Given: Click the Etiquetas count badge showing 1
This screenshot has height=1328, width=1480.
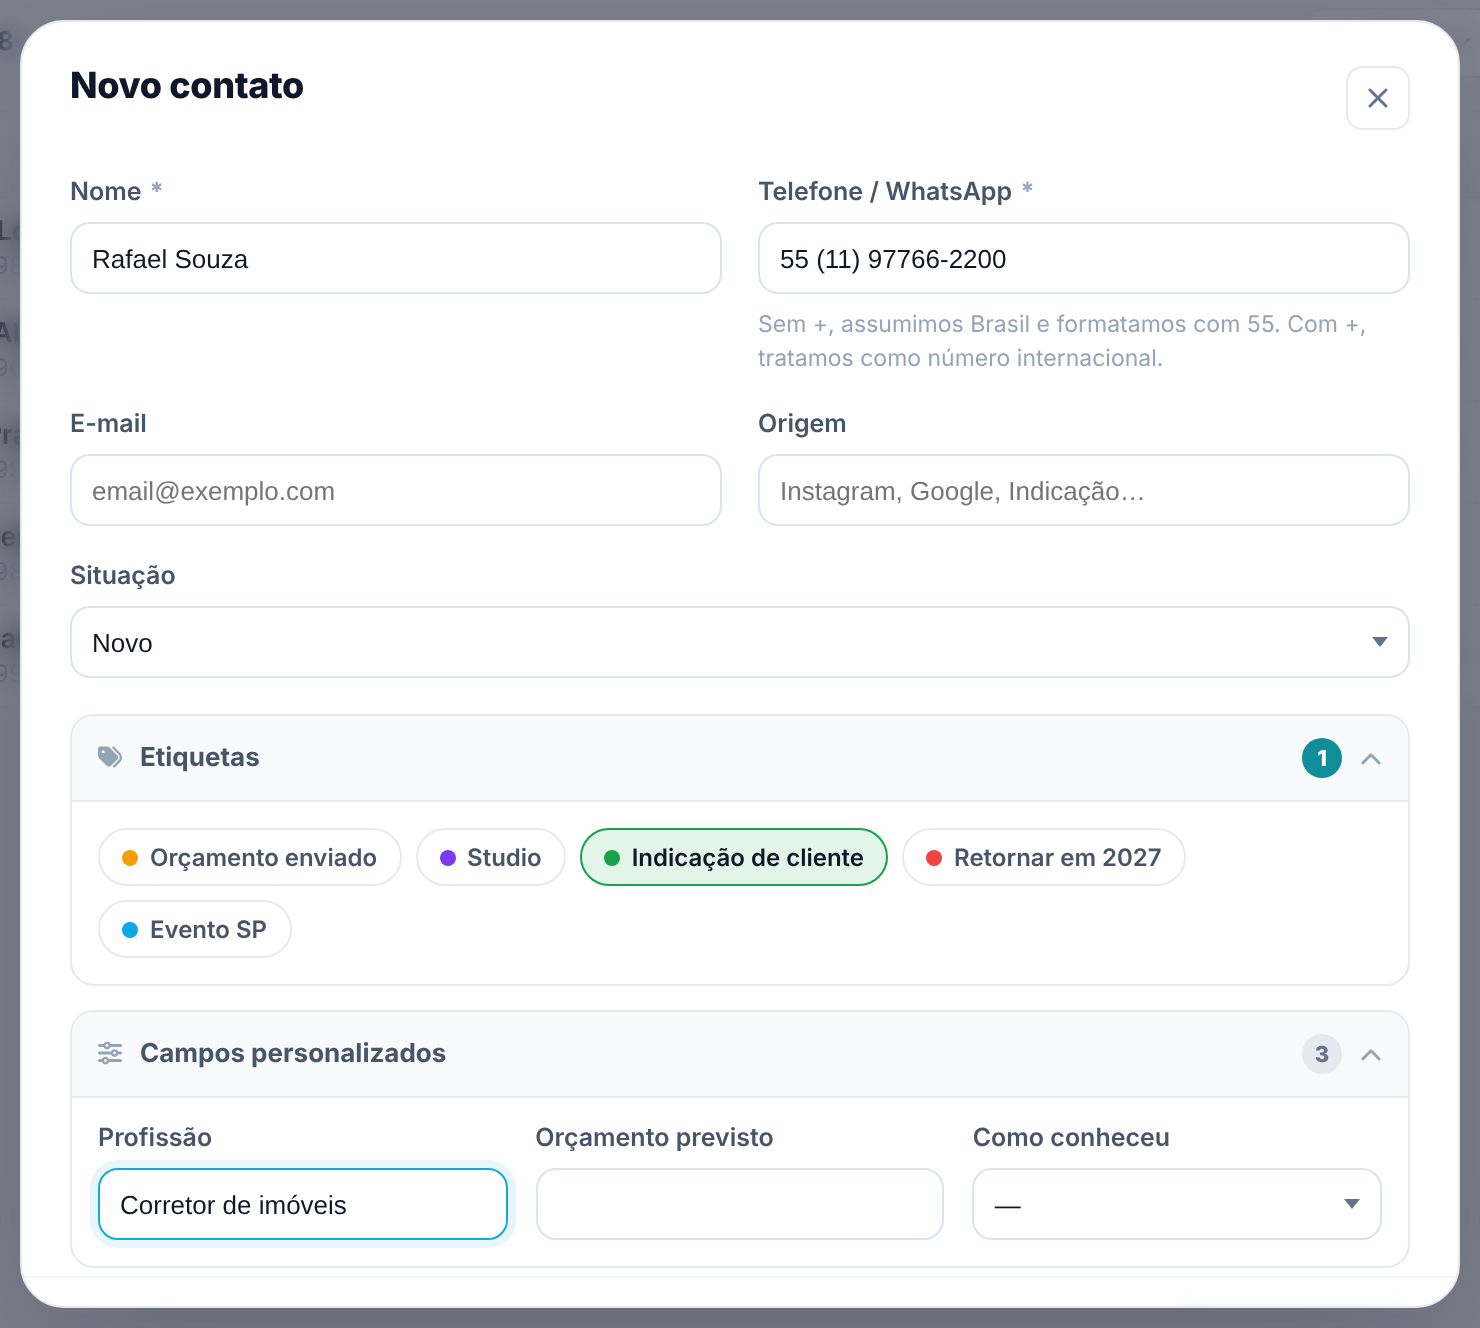Looking at the screenshot, I should coord(1322,758).
